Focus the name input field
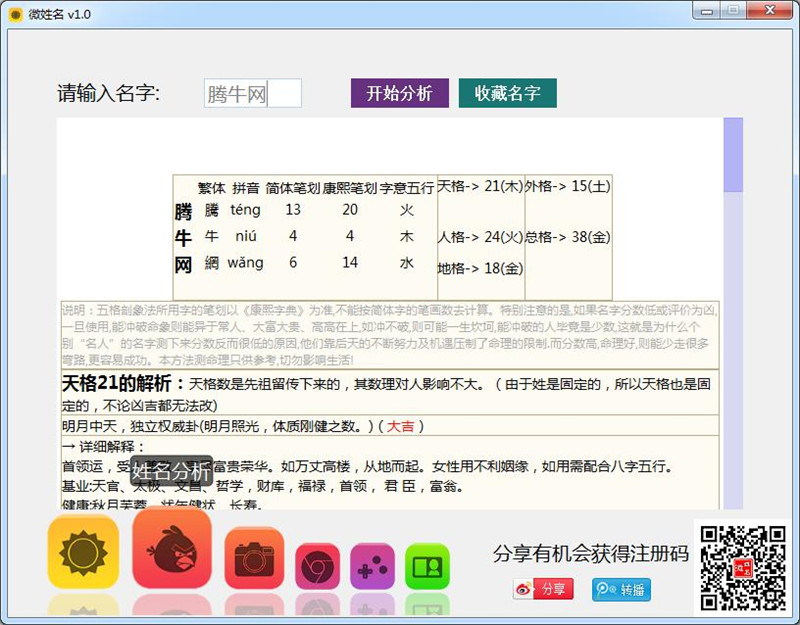The height and width of the screenshot is (625, 800). (x=252, y=94)
